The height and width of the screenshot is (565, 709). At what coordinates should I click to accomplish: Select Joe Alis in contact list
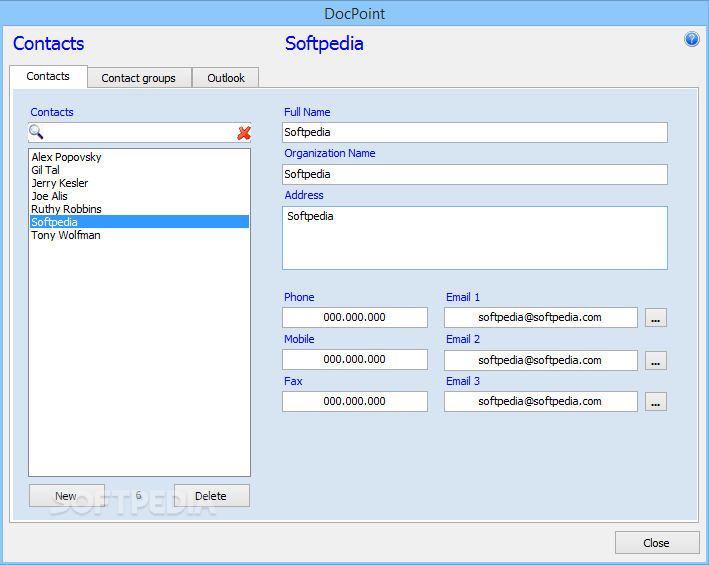pyautogui.click(x=139, y=197)
